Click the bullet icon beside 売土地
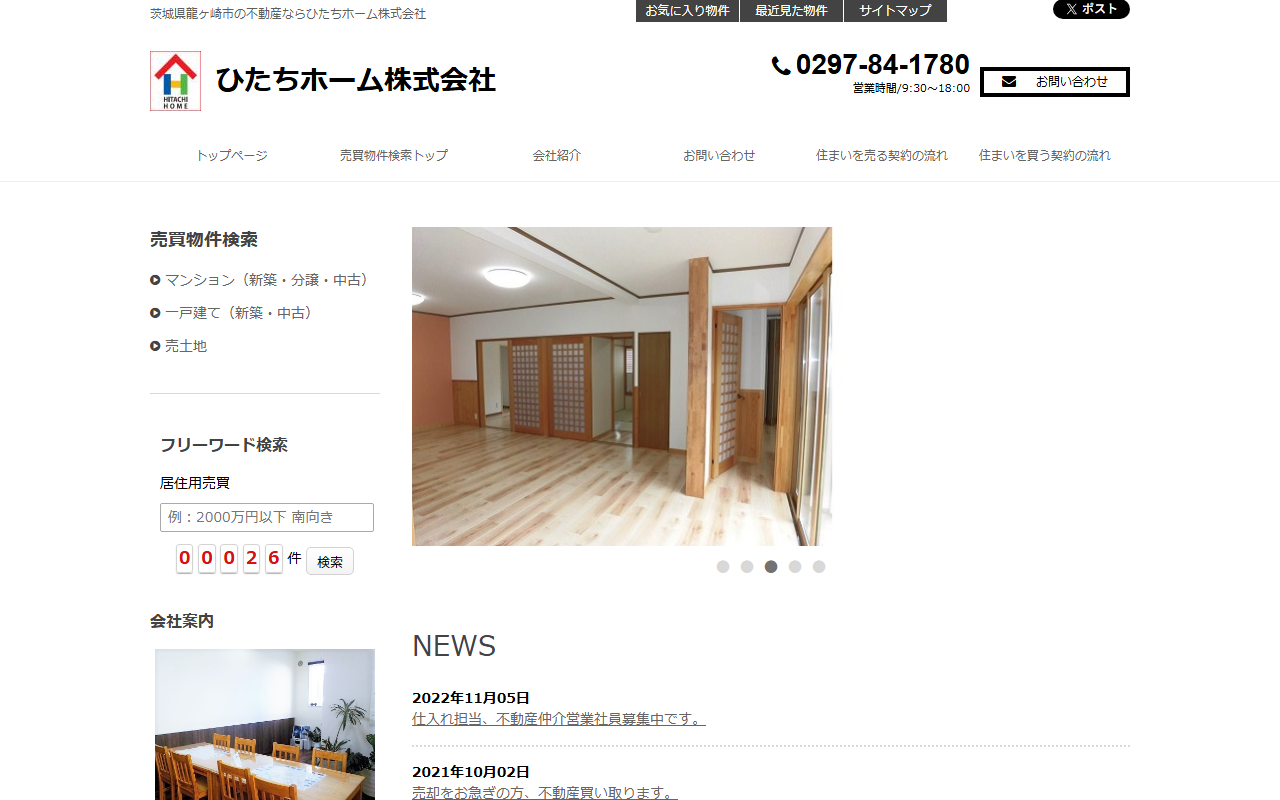This screenshot has width=1280, height=800. point(155,346)
